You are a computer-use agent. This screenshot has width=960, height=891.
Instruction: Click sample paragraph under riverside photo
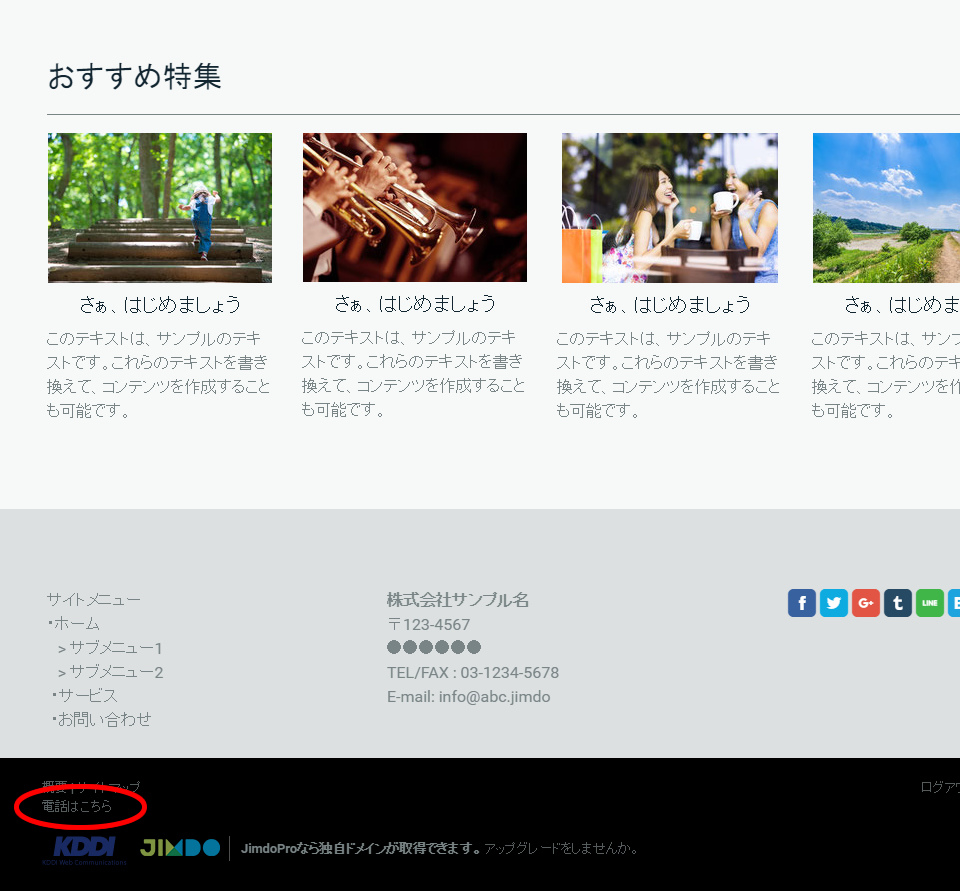click(885, 374)
